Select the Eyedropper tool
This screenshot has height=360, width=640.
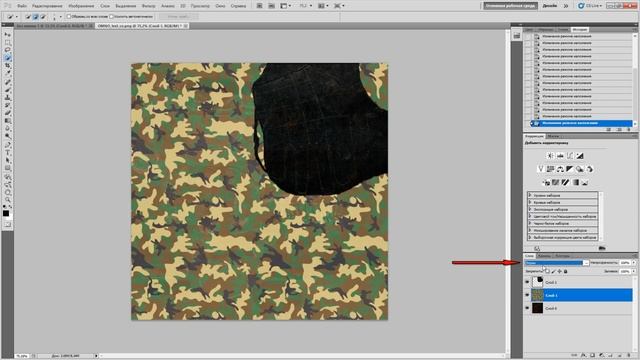click(7, 73)
